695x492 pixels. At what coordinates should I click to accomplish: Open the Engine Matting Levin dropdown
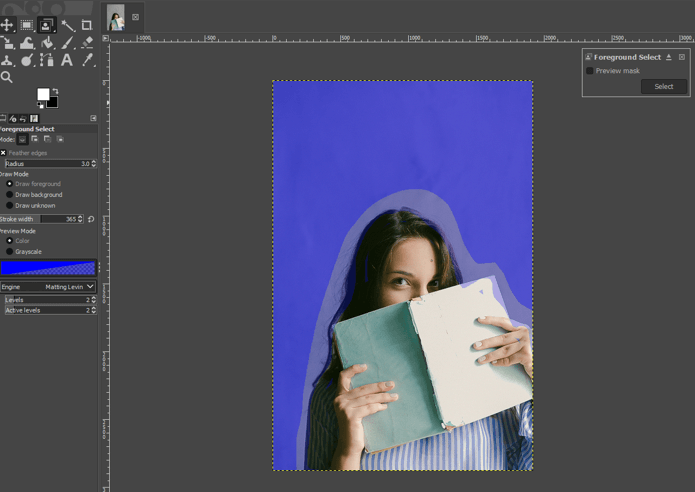[x=48, y=287]
